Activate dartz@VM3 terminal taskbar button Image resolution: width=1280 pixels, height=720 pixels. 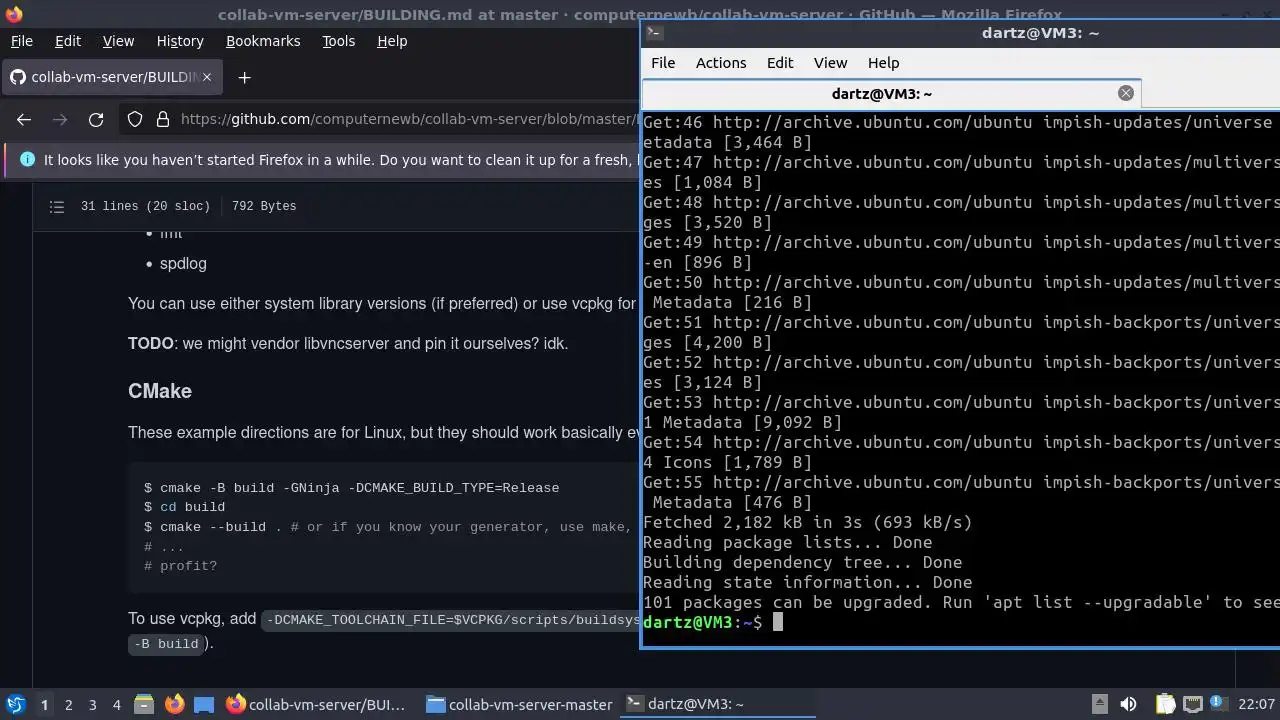point(718,704)
